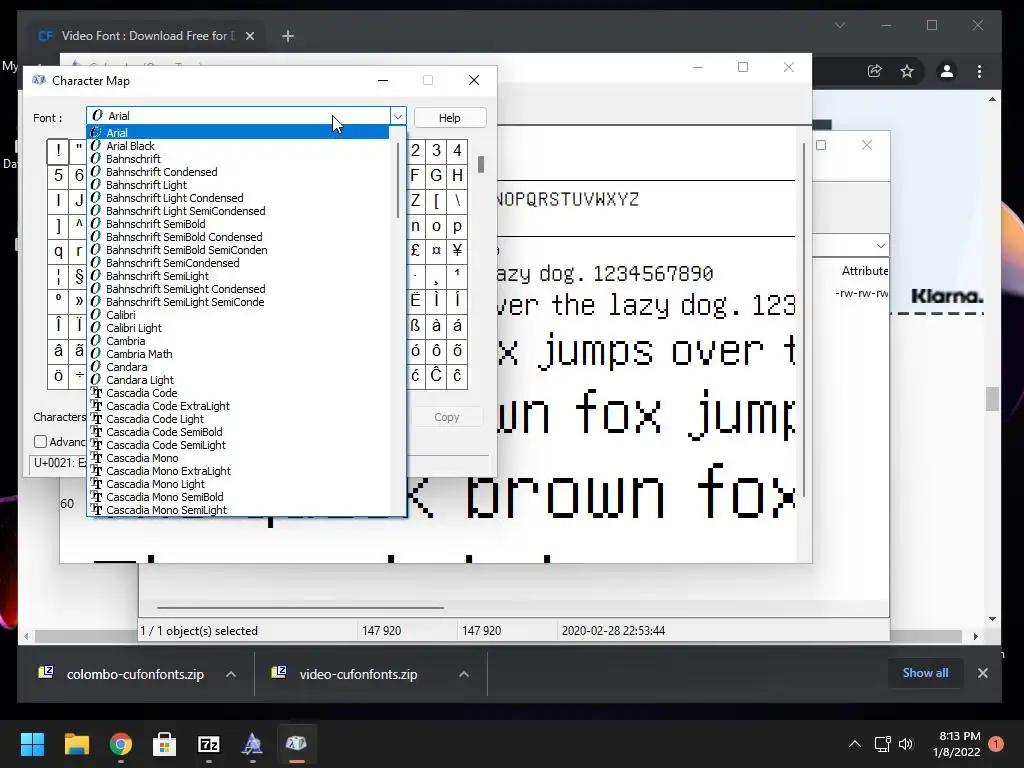Select the backslash character cell
Viewport: 1024px width, 768px height.
(457, 200)
